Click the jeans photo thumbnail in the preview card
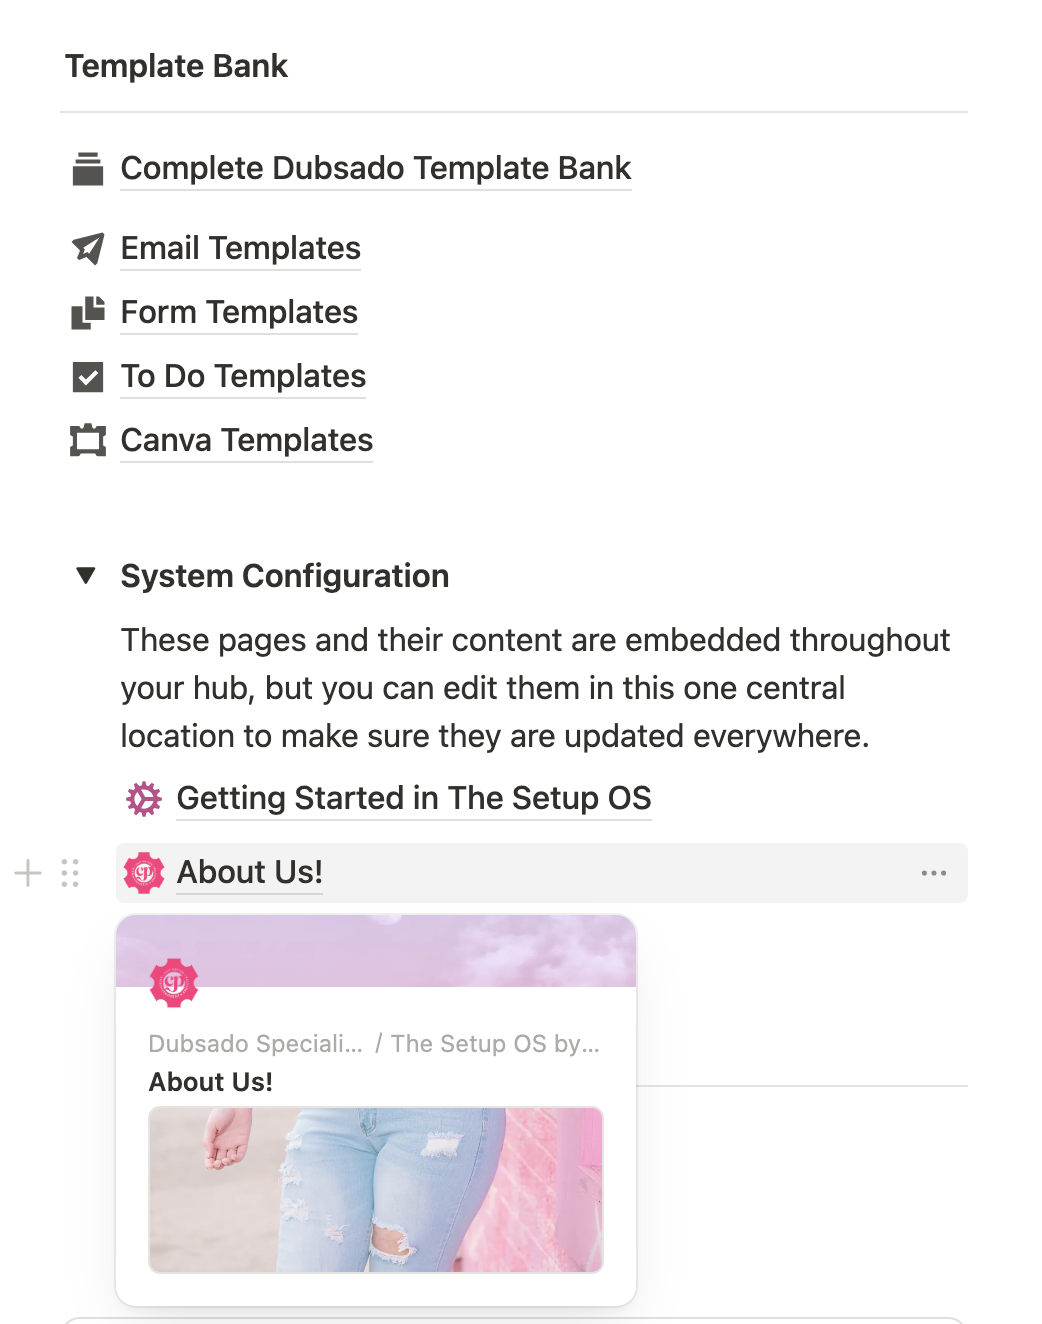This screenshot has width=1042, height=1324. coord(376,1189)
